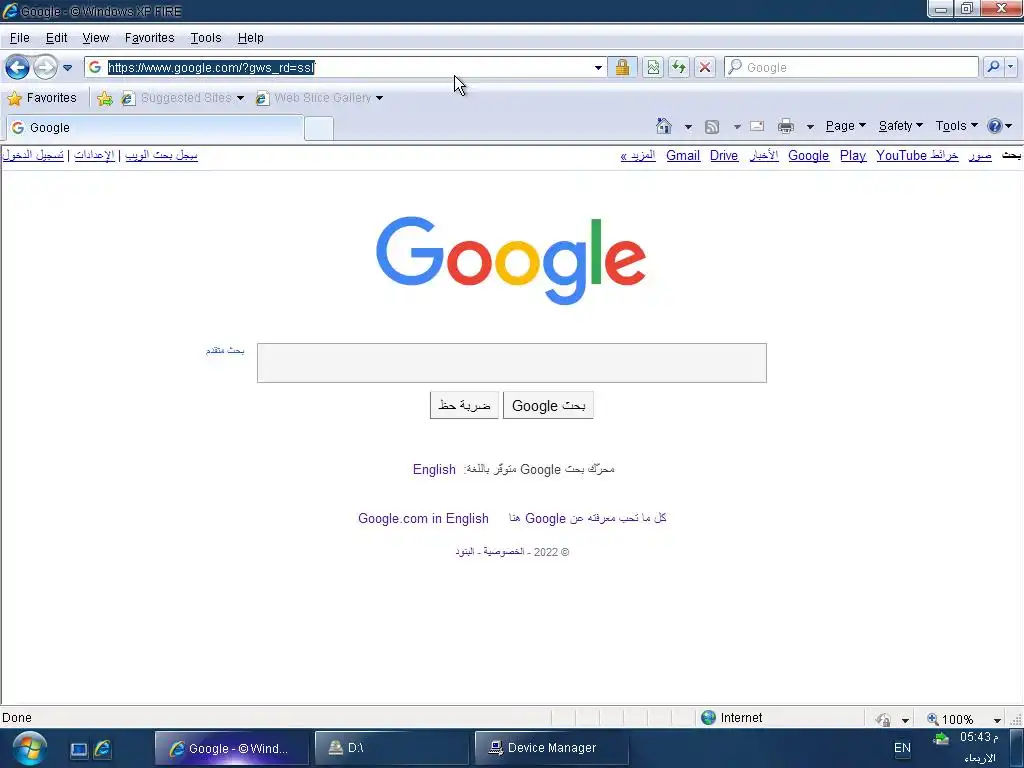This screenshot has width=1024, height=768.
Task: Click the Internet zone globe icon
Action: [708, 718]
